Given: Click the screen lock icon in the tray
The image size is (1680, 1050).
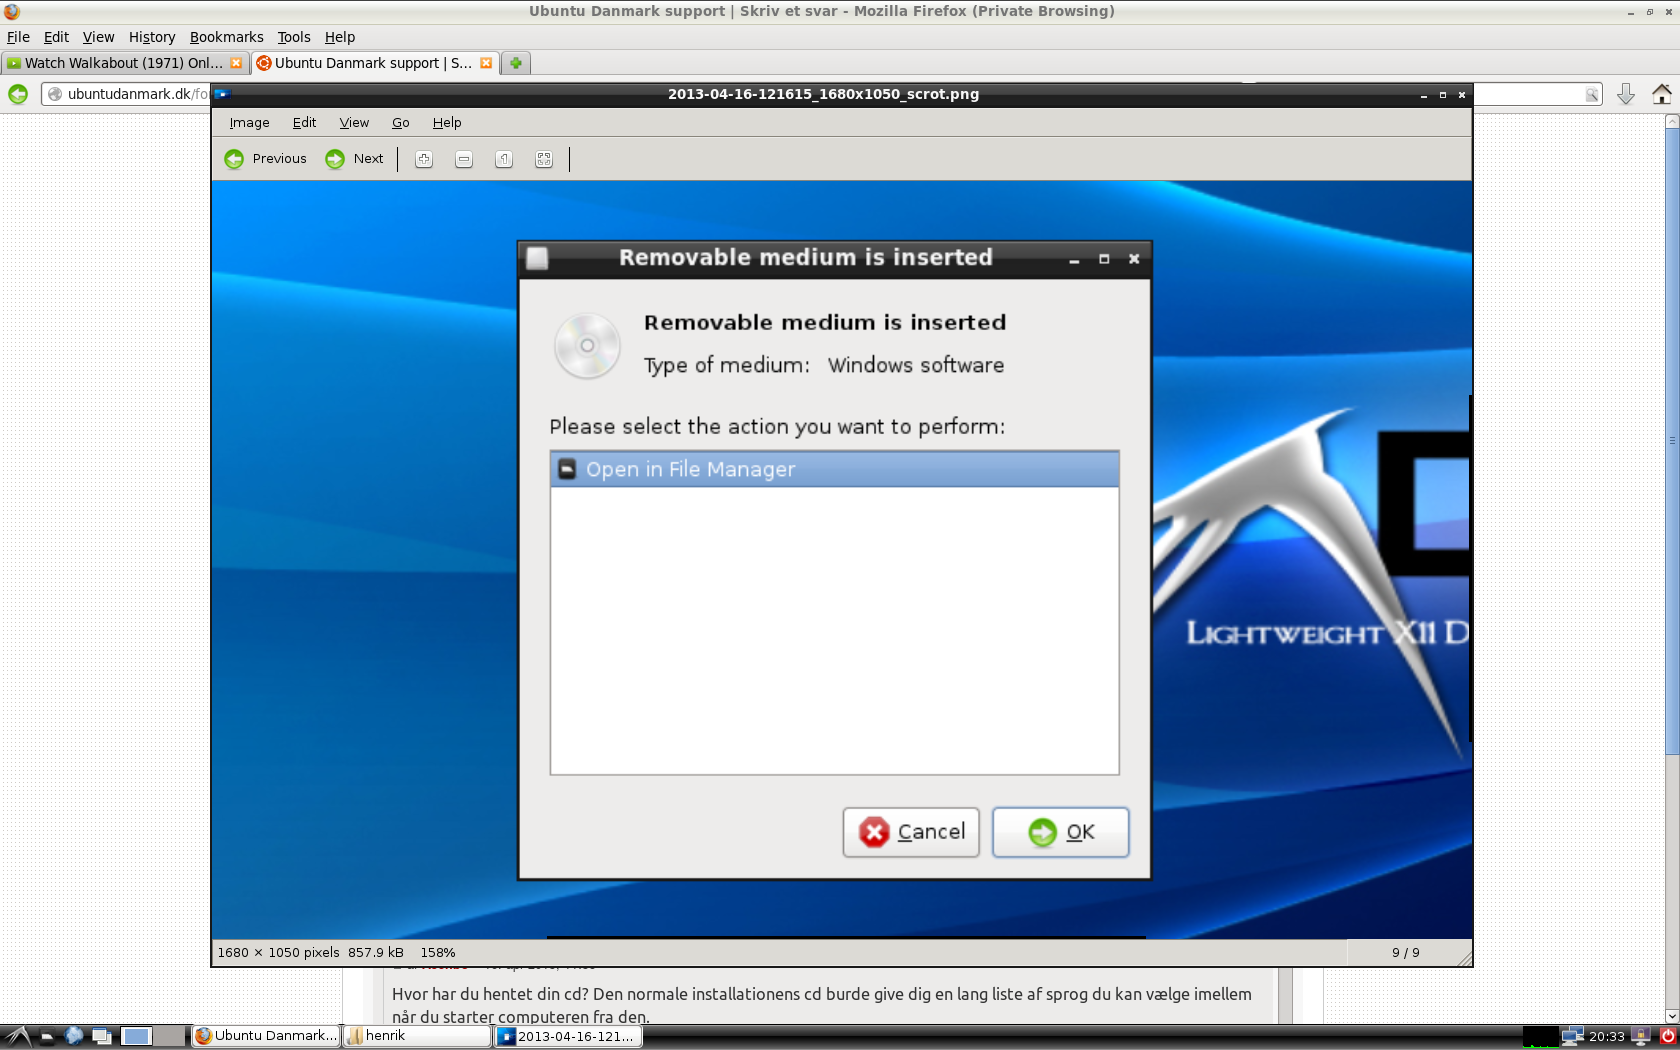Looking at the screenshot, I should 1641,1037.
